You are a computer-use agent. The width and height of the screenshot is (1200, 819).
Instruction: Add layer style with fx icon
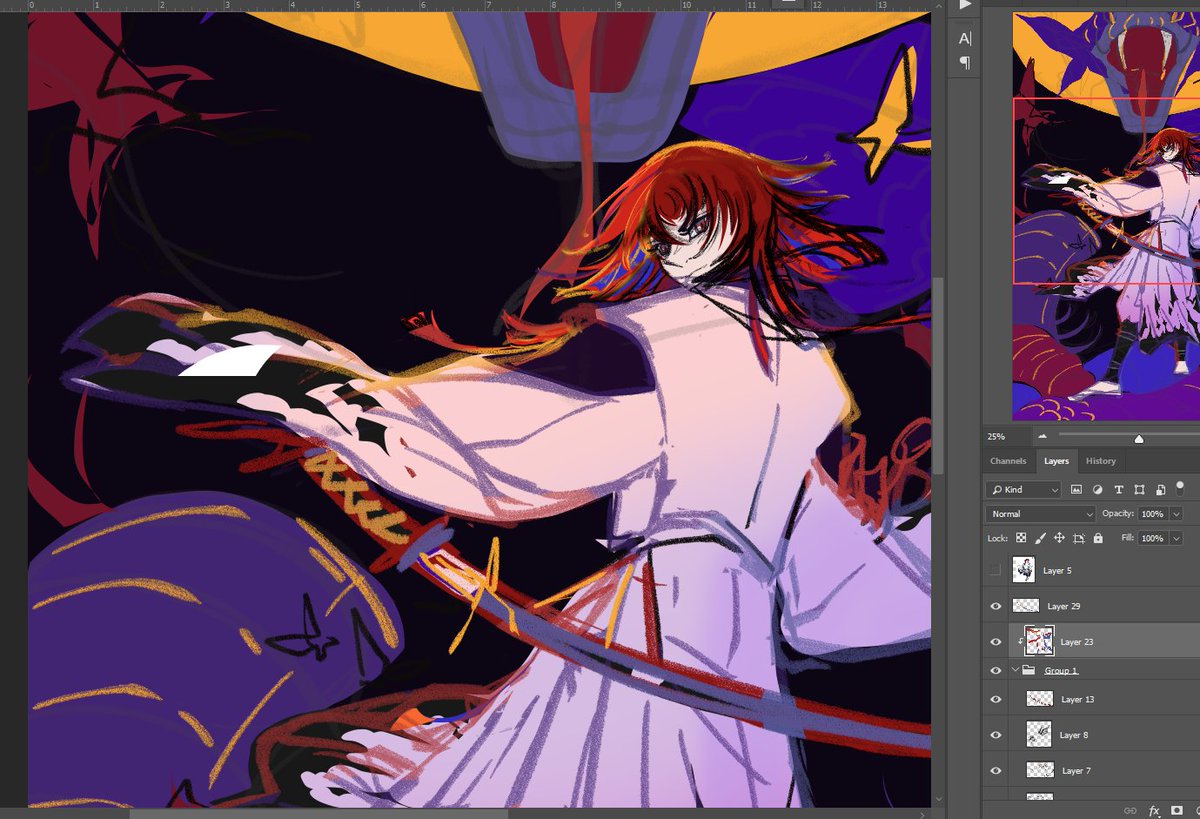pos(1154,810)
